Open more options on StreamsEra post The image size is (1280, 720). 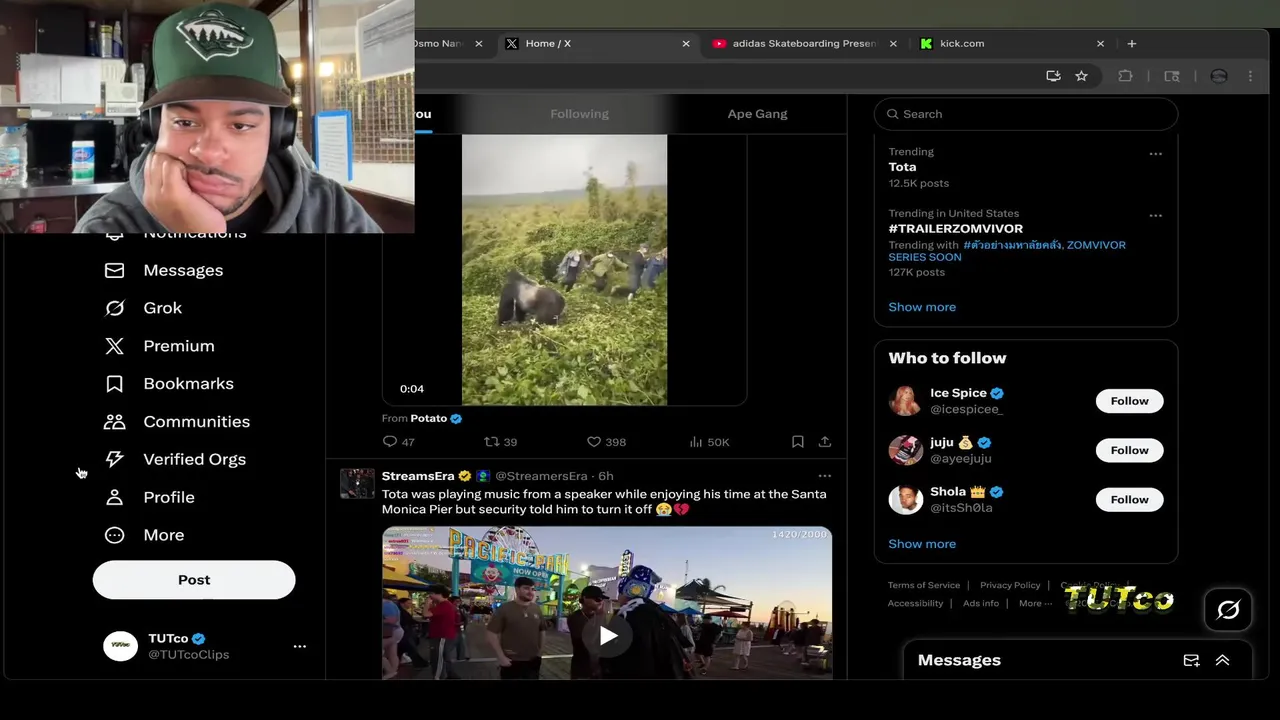click(825, 476)
